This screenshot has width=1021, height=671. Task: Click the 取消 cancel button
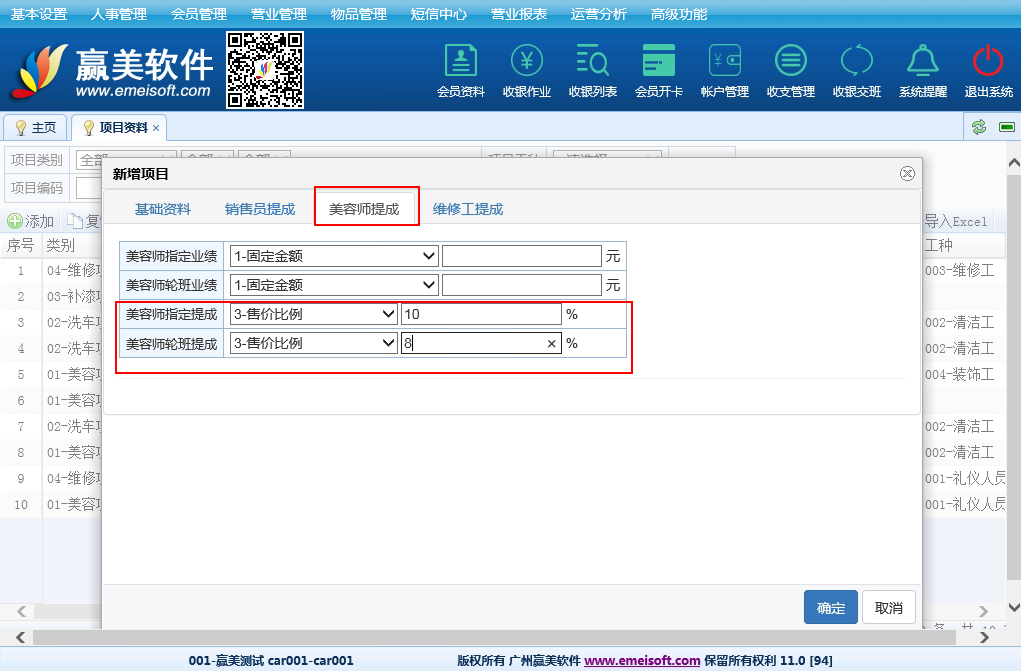[x=888, y=608]
